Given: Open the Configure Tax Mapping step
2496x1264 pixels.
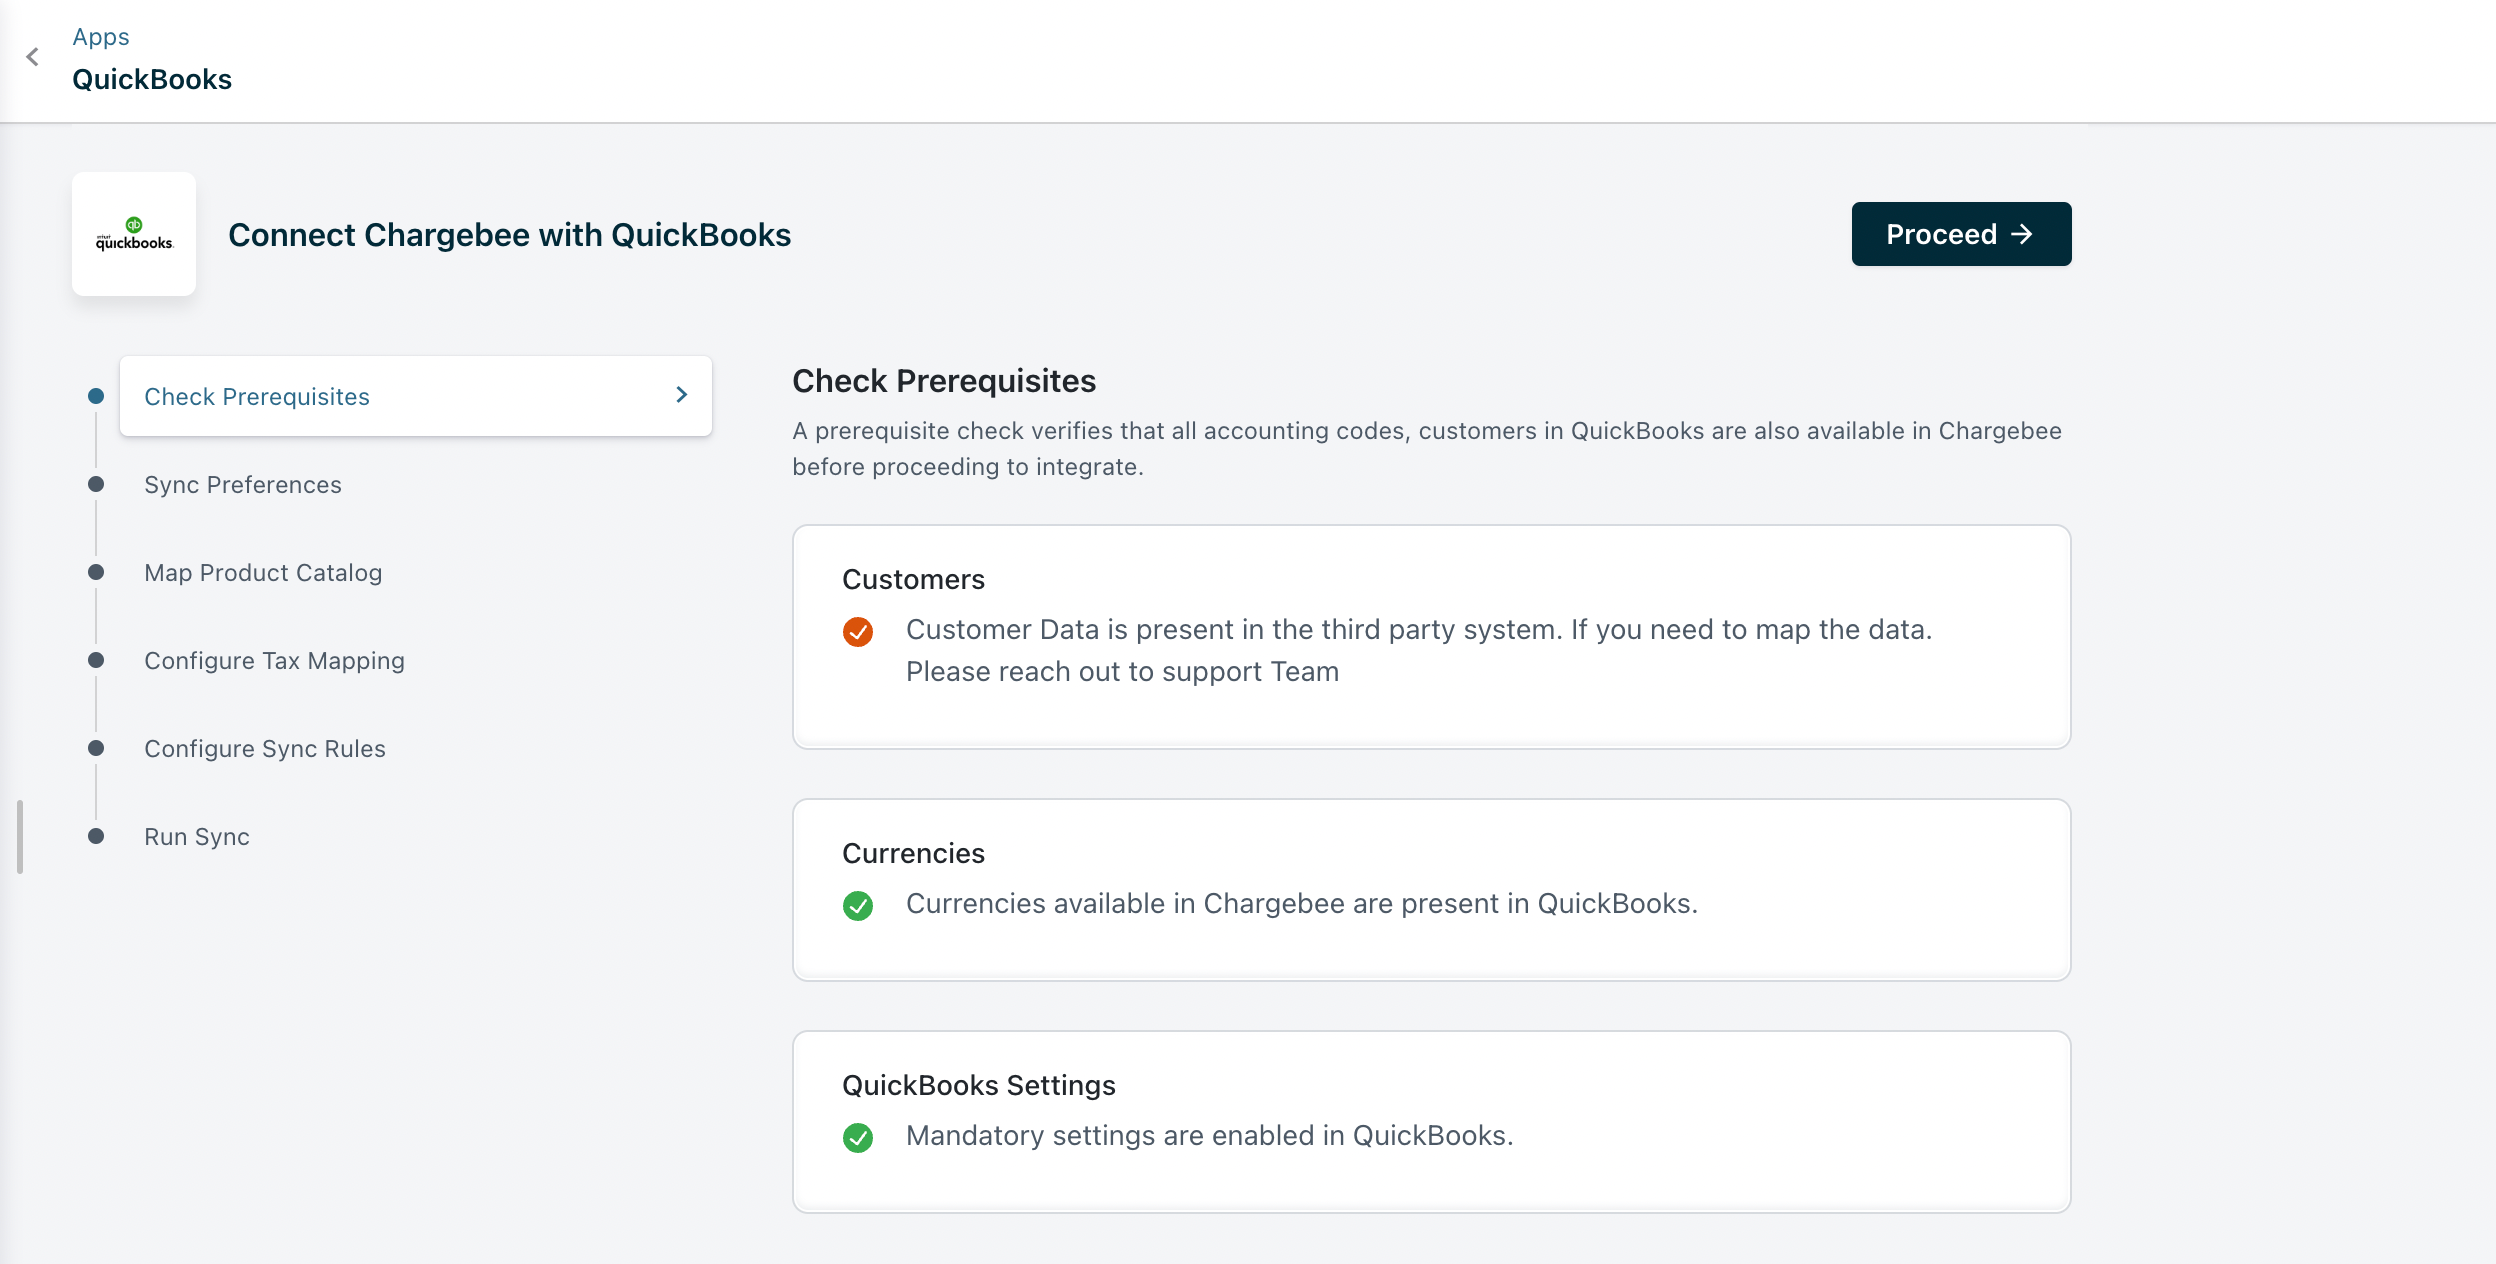Looking at the screenshot, I should coord(274,661).
